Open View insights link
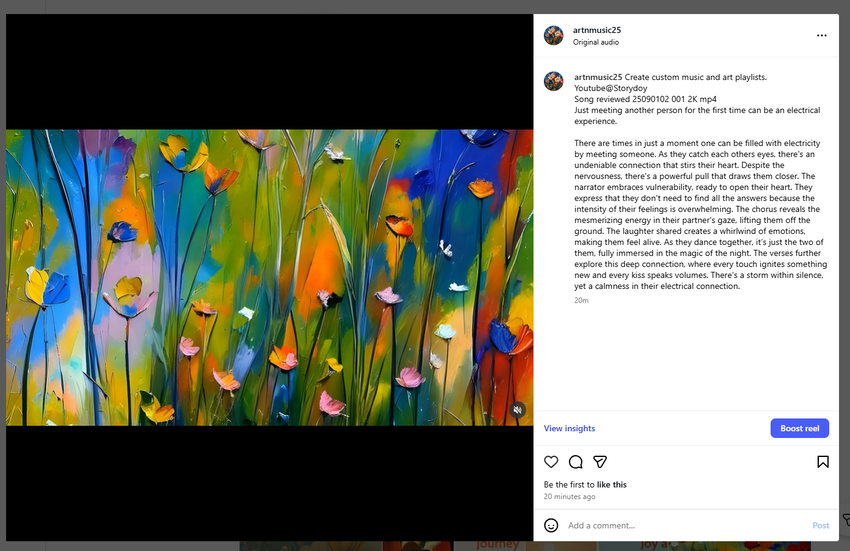Screen dimensions: 850x551 click(569, 428)
